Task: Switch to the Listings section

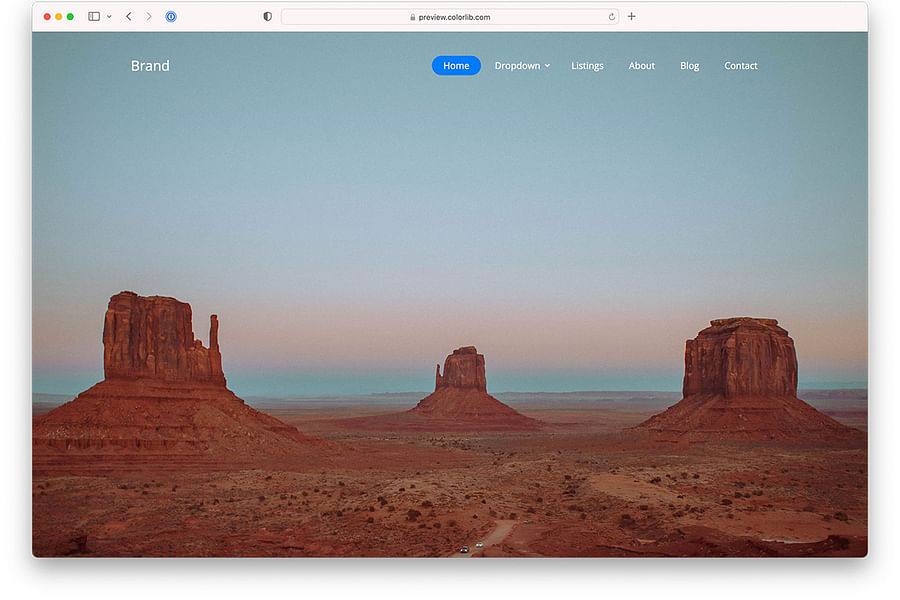Action: (x=587, y=65)
